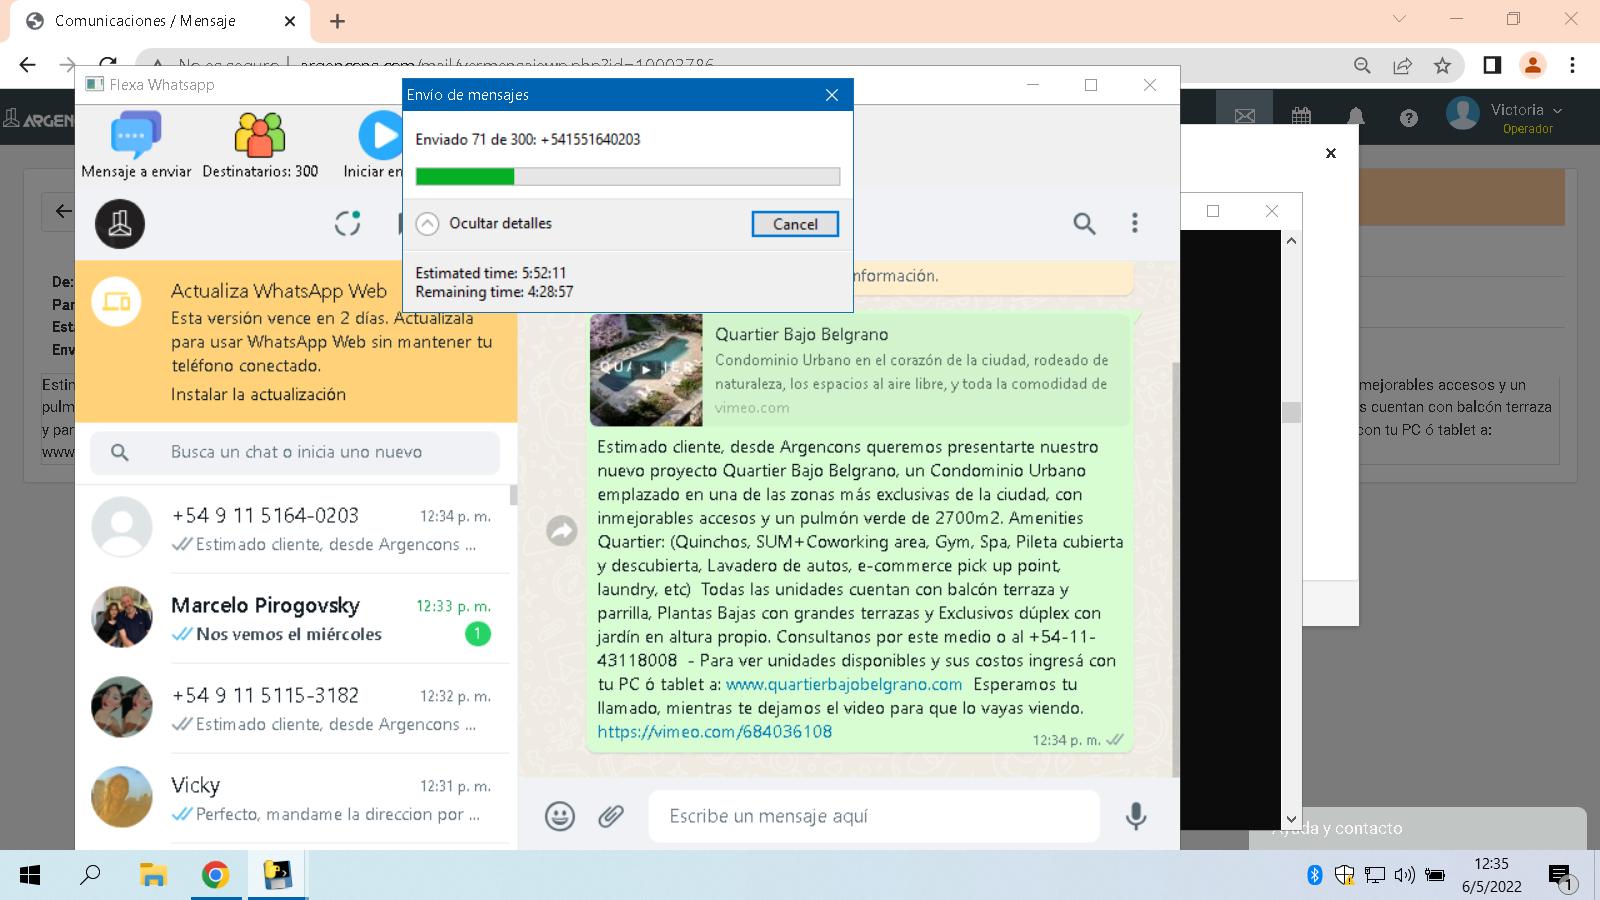
Task: Collapse details with Ocultar detalles chevron
Action: [427, 224]
